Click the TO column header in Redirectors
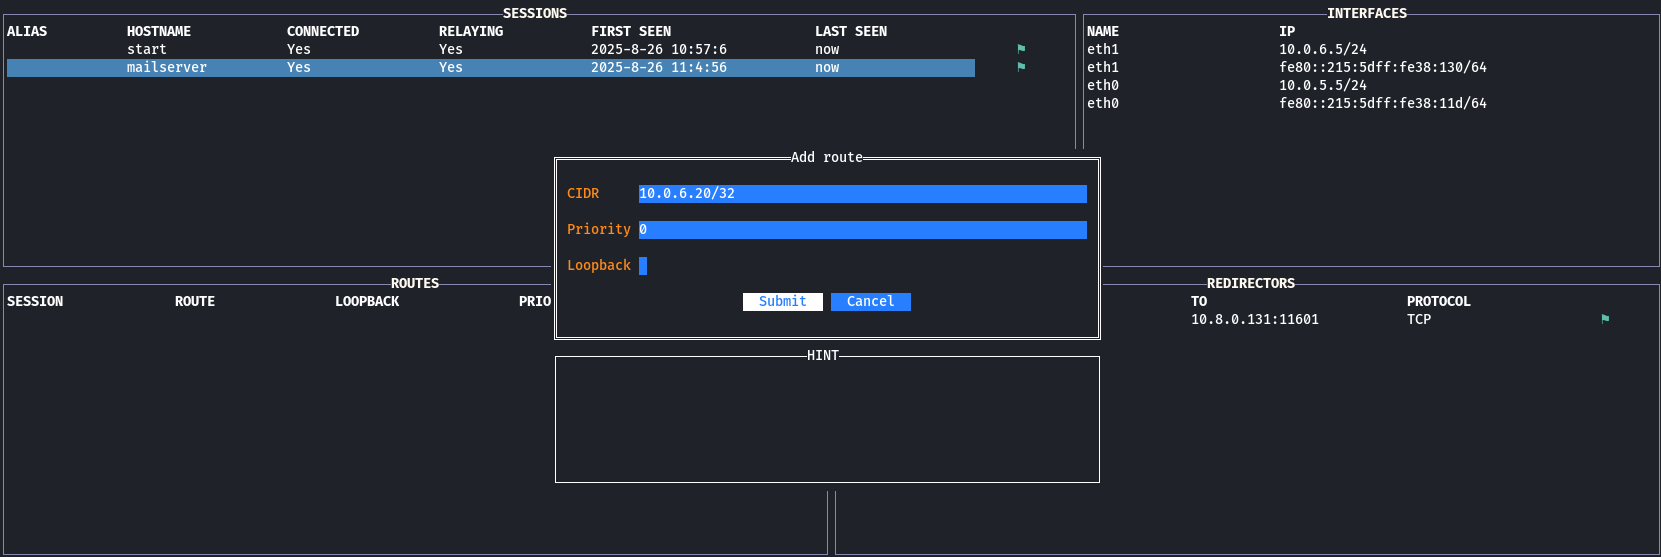The width and height of the screenshot is (1661, 557). point(1199,301)
